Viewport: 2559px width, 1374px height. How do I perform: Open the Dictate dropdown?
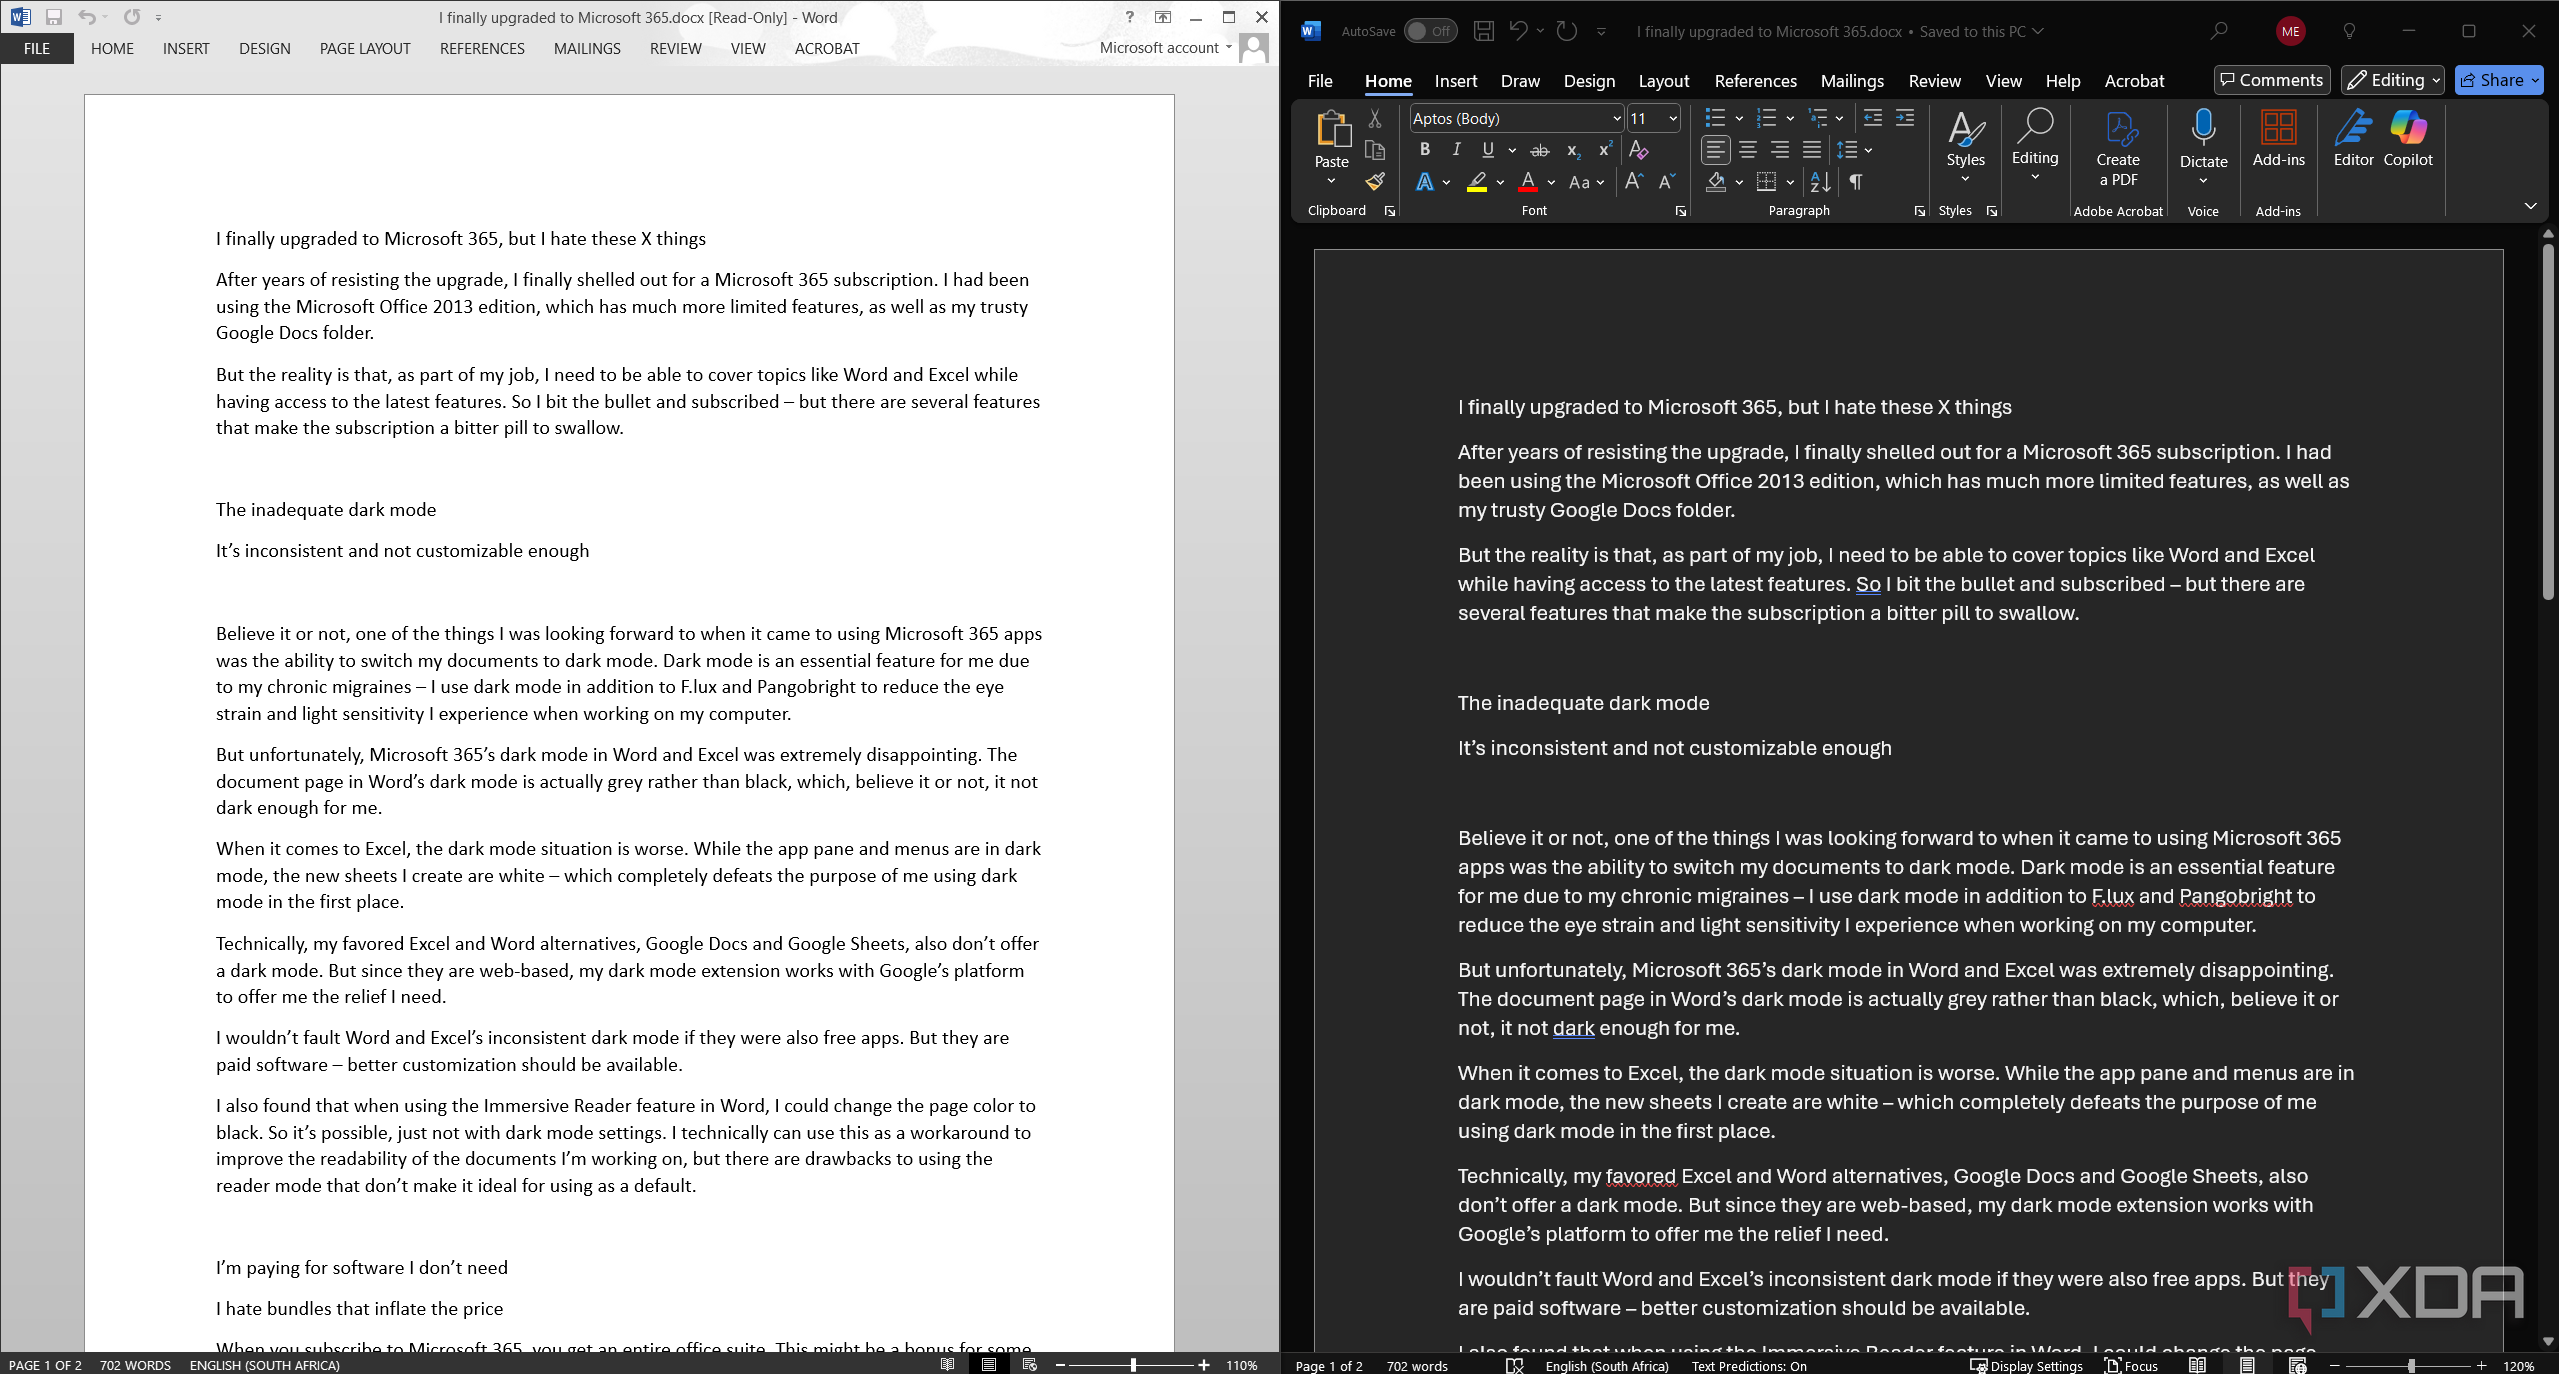[x=2203, y=181]
